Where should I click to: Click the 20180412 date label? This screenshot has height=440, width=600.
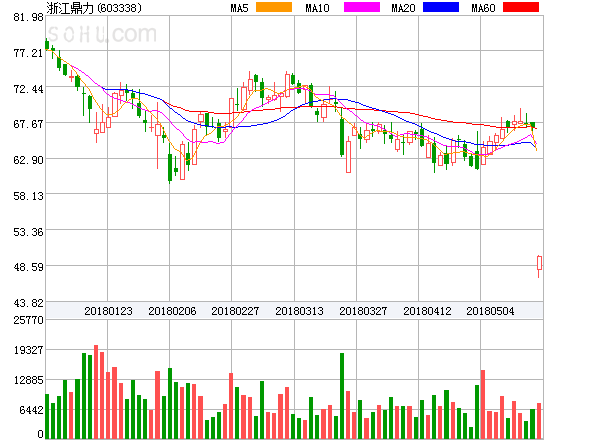427,311
